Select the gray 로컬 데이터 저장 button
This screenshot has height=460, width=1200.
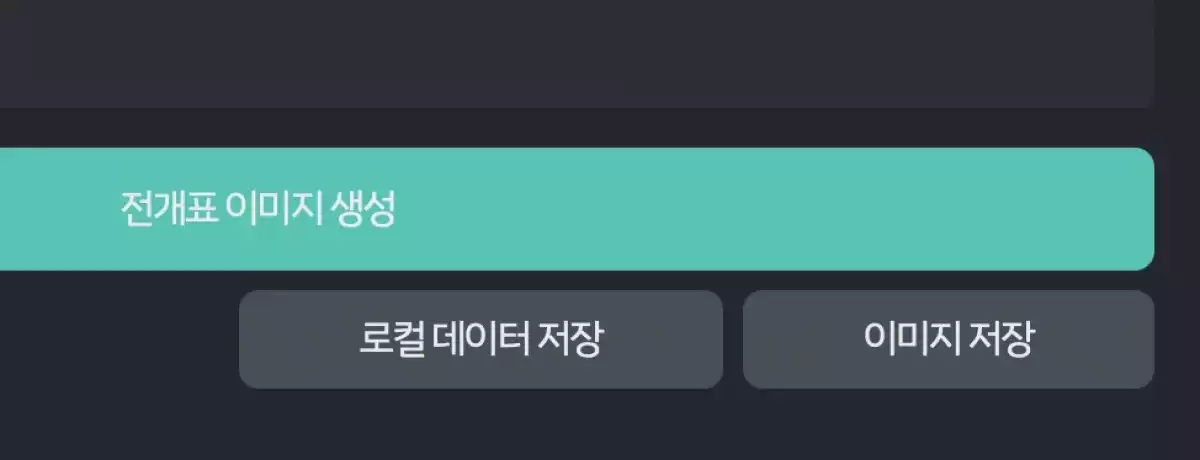[480, 339]
